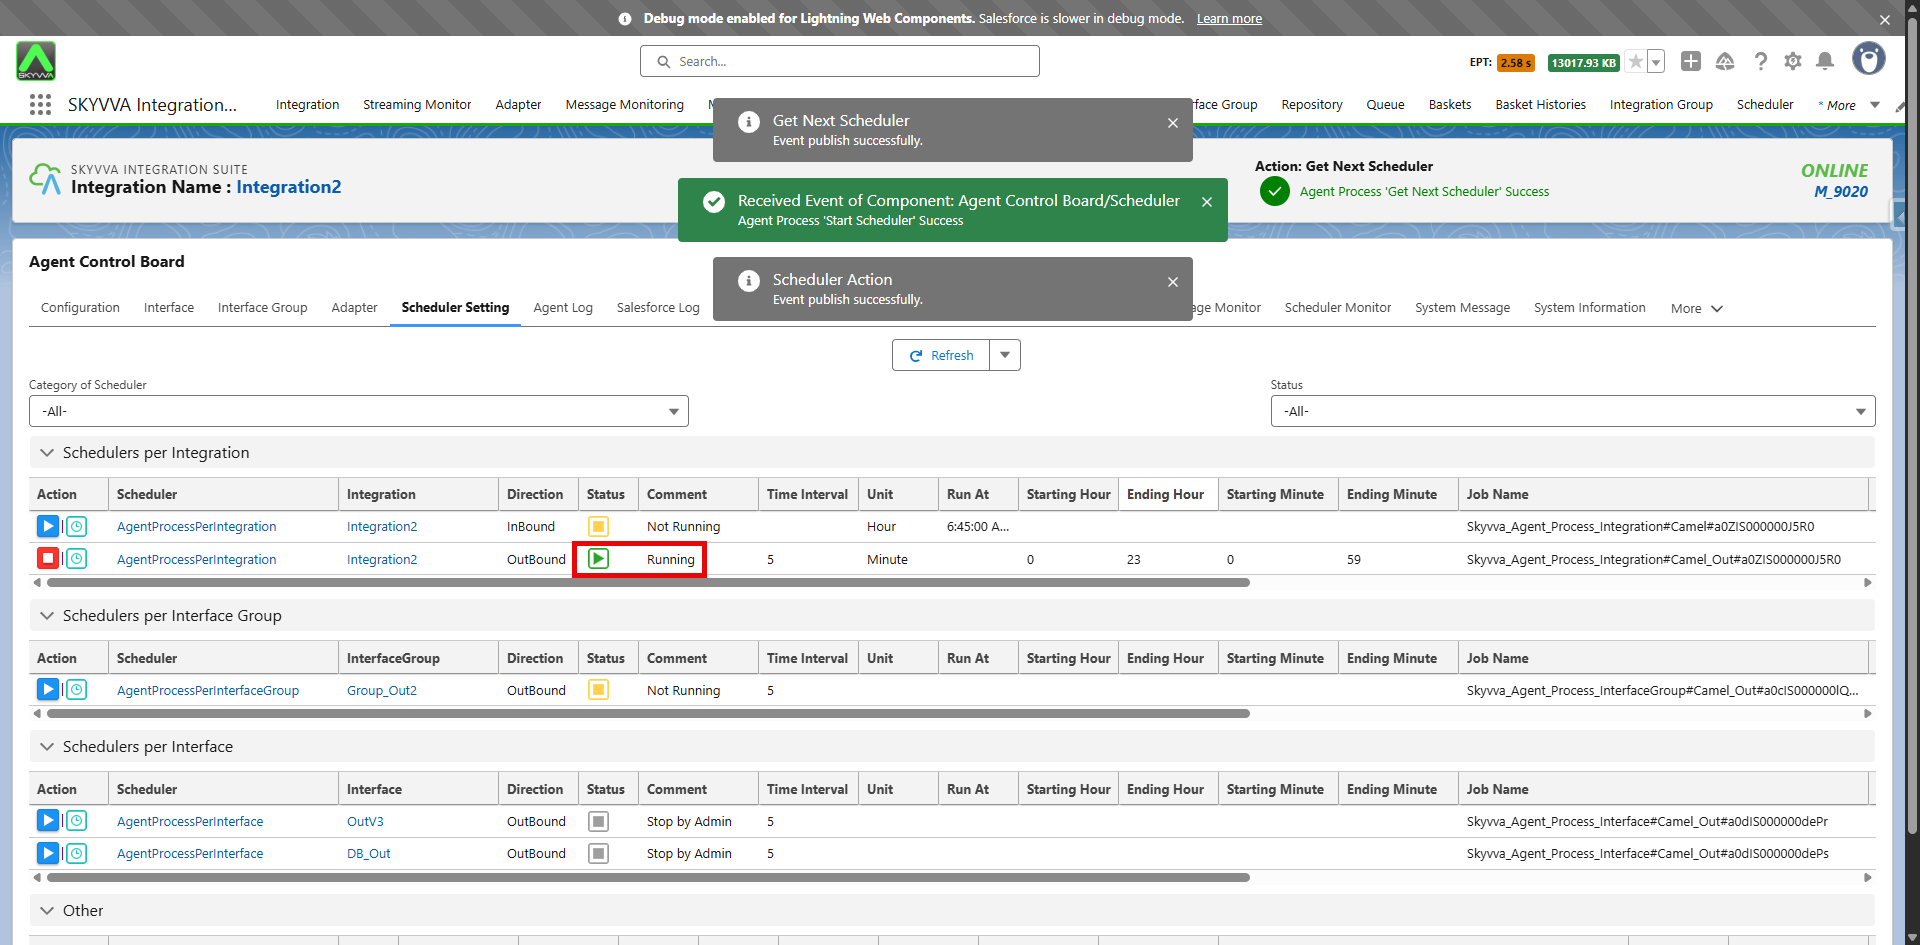Open the Group_Out2 interface group link

point(382,691)
